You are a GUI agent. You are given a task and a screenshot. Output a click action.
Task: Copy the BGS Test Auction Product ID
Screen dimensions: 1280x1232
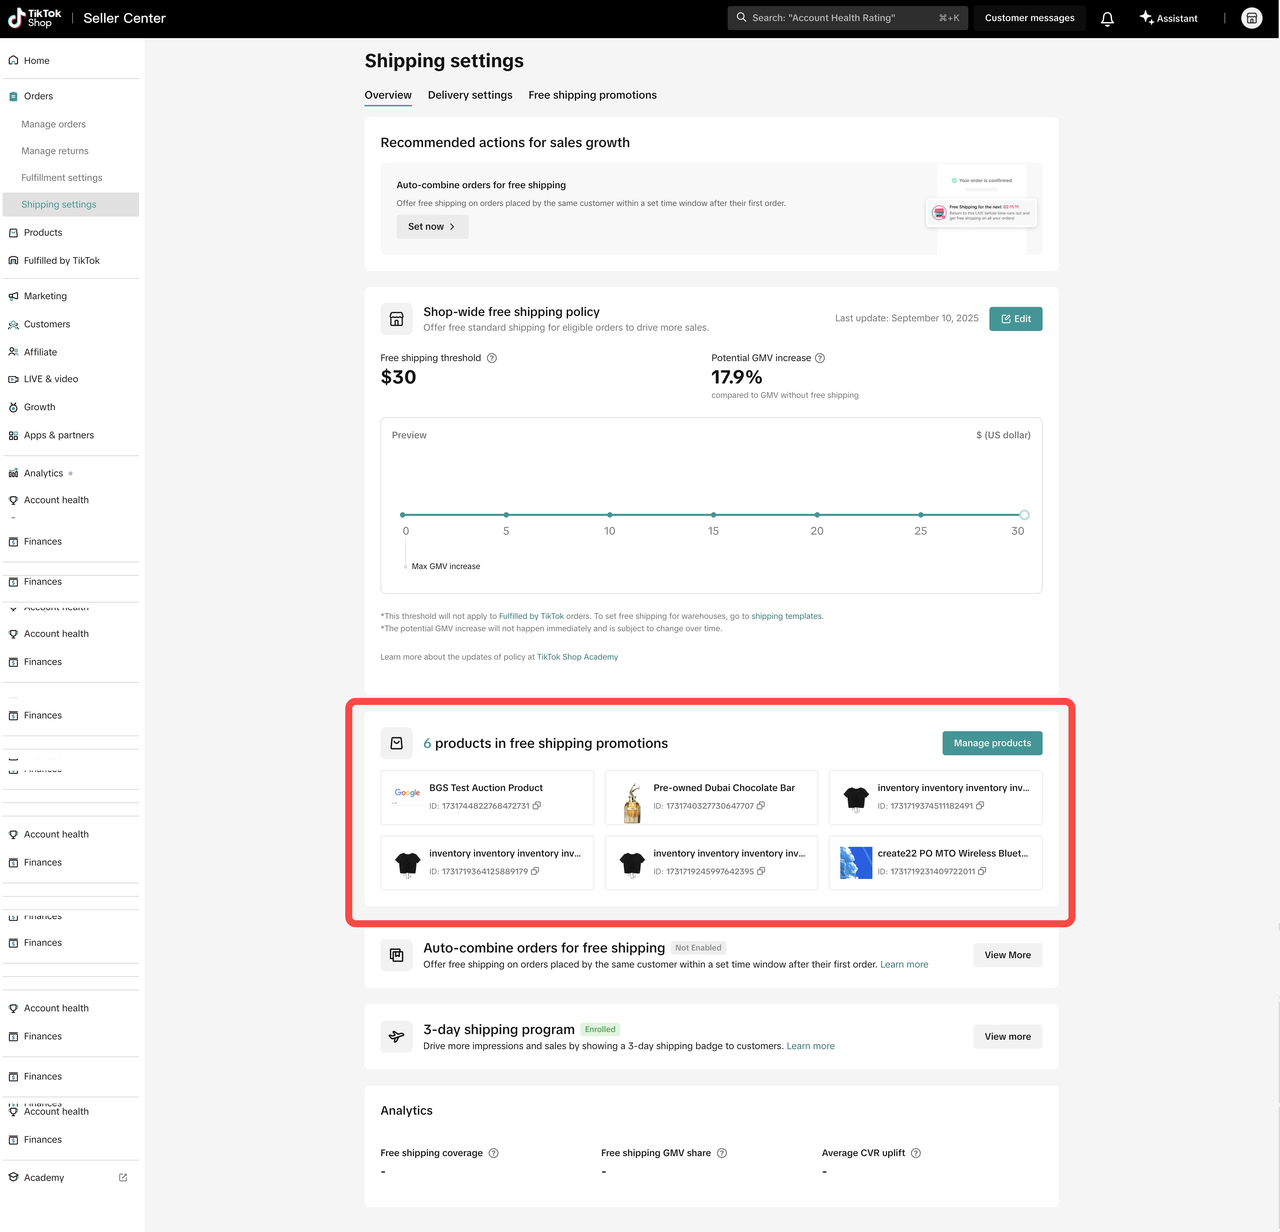[537, 806]
